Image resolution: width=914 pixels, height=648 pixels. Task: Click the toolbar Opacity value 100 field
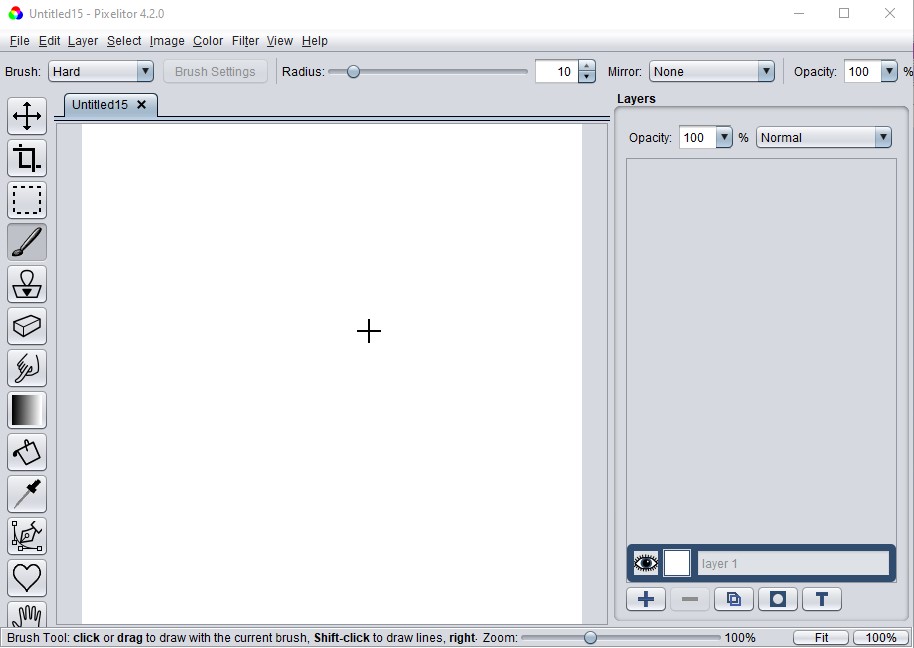[863, 72]
